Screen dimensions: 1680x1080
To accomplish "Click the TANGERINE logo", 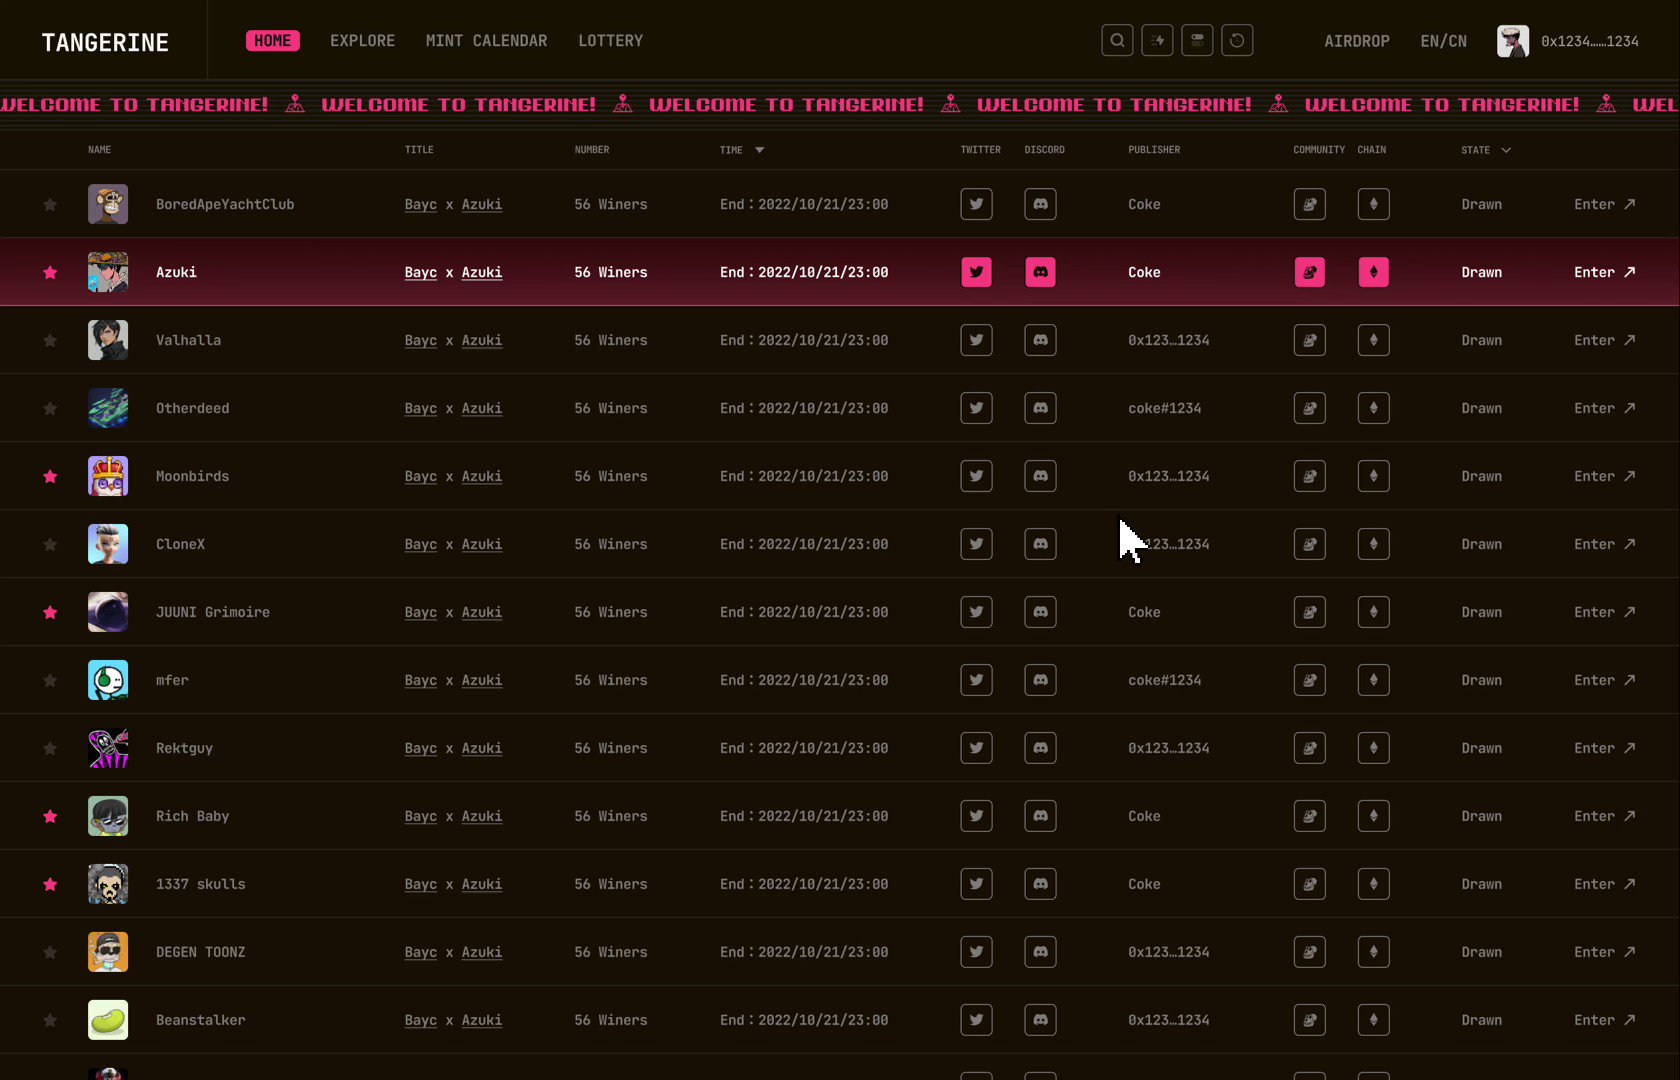I will pos(105,42).
